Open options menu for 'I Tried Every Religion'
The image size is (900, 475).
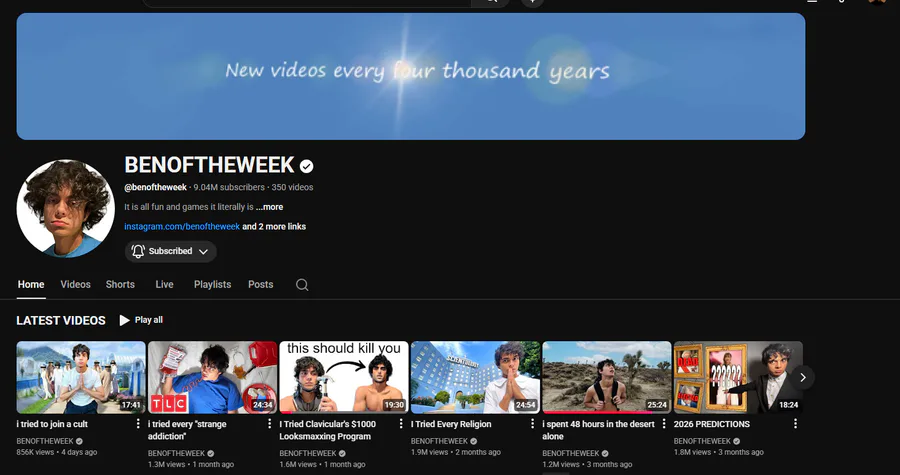click(532, 424)
